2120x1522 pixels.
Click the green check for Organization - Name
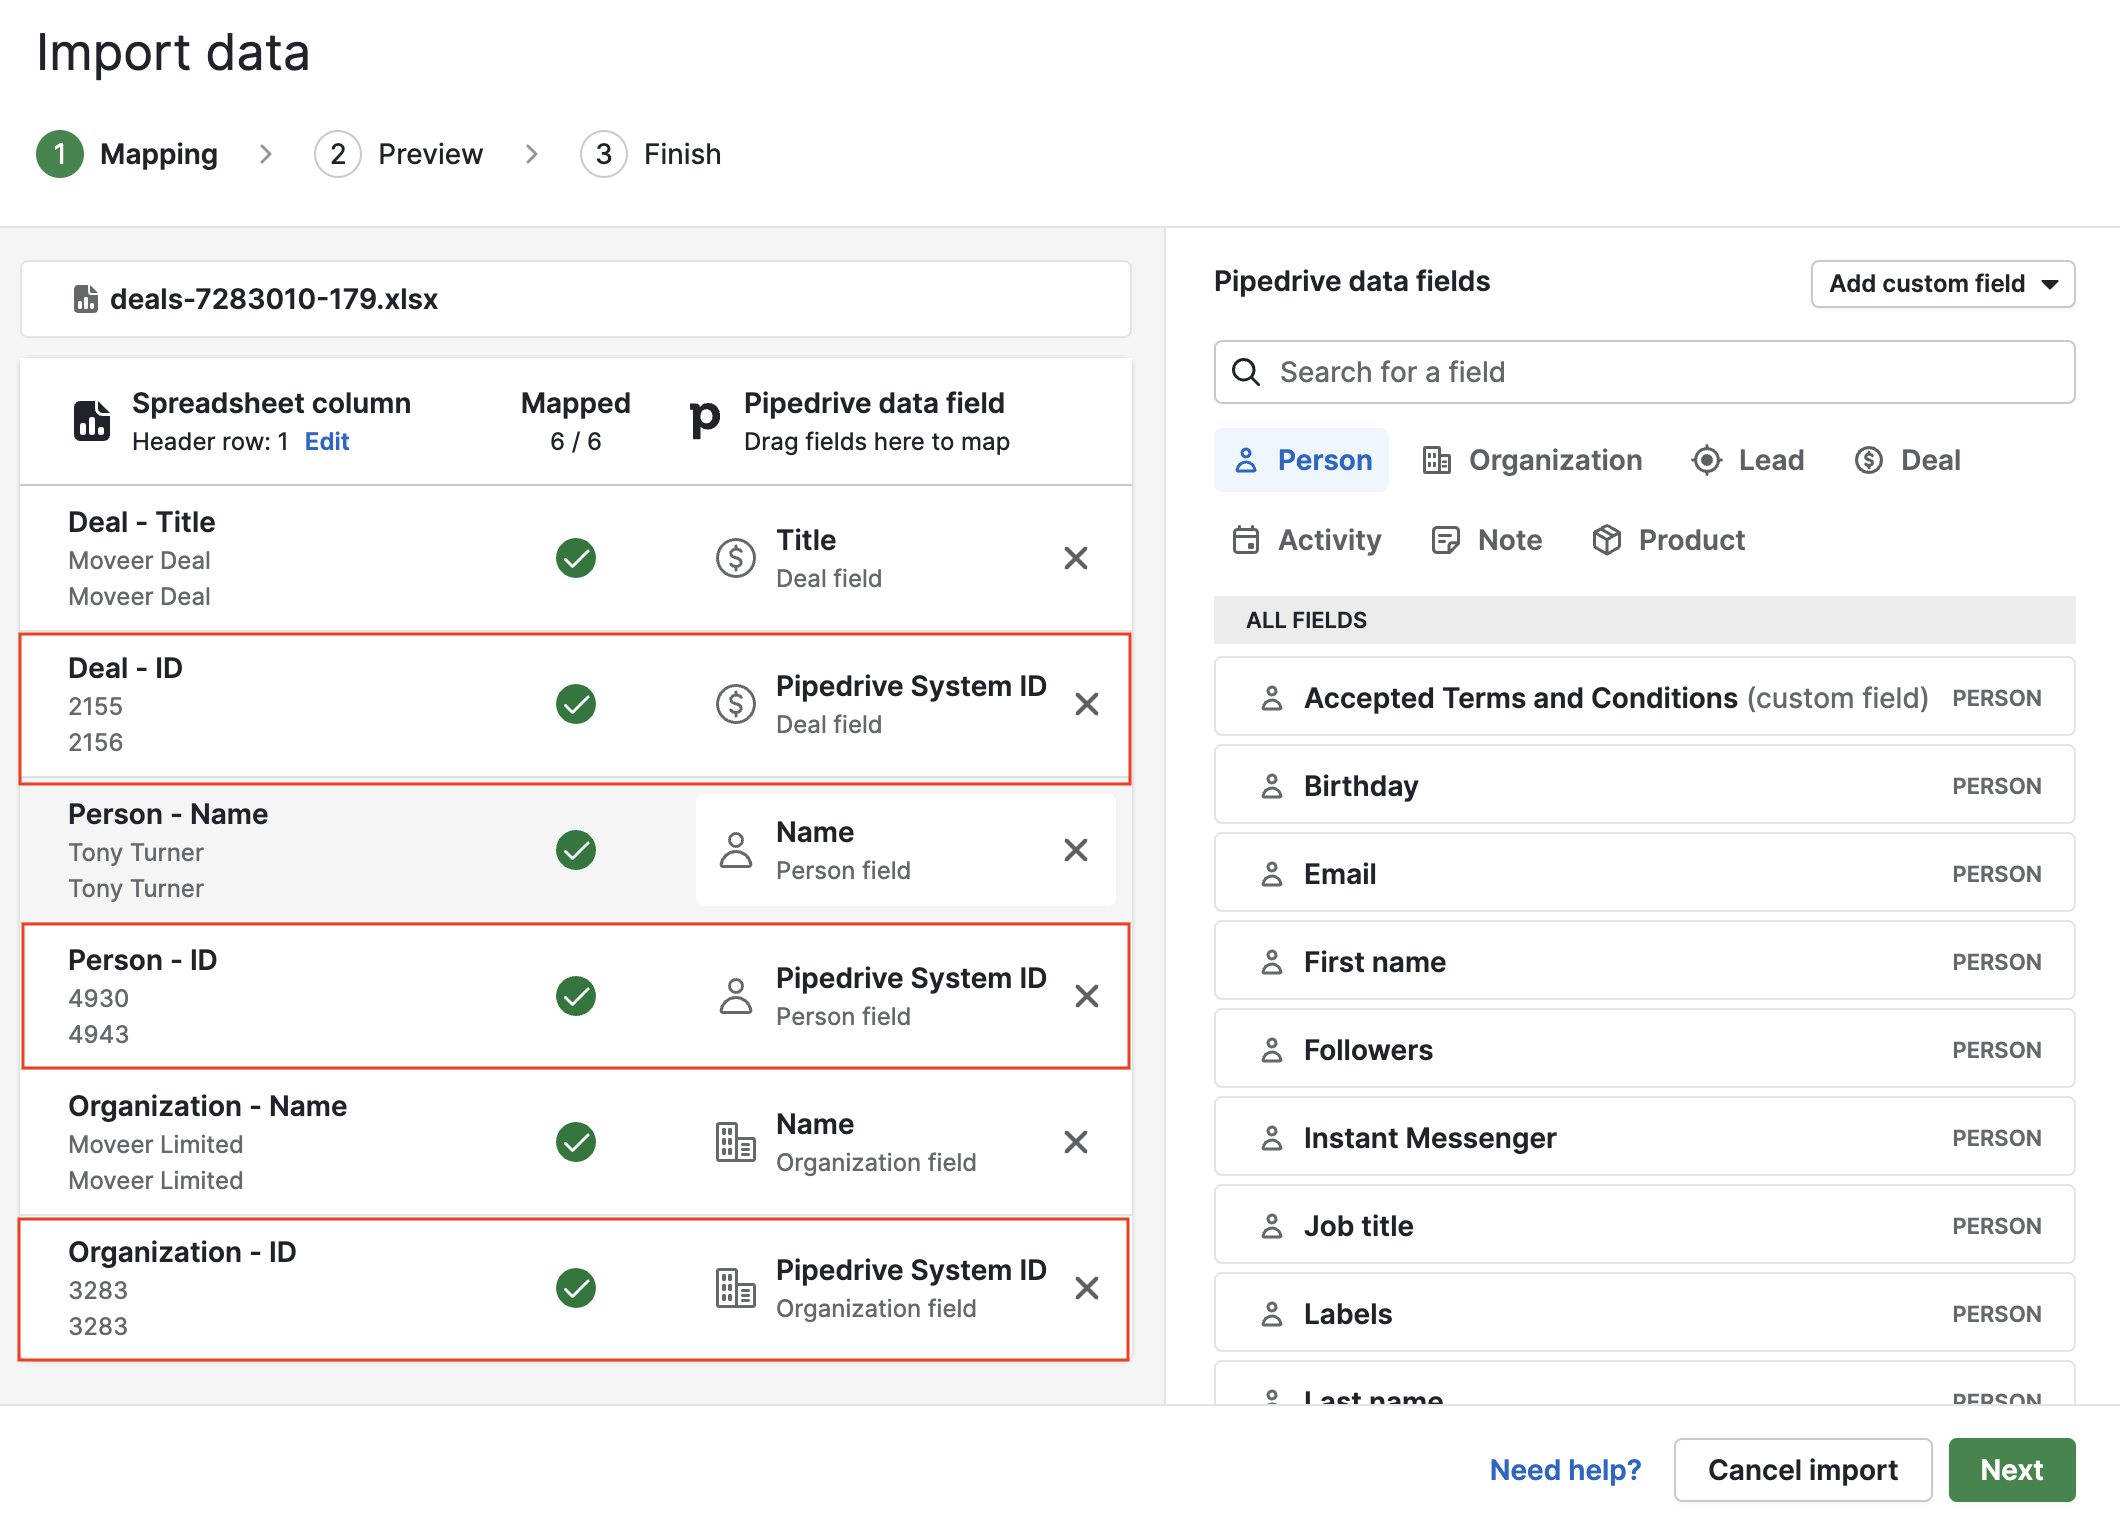576,1142
